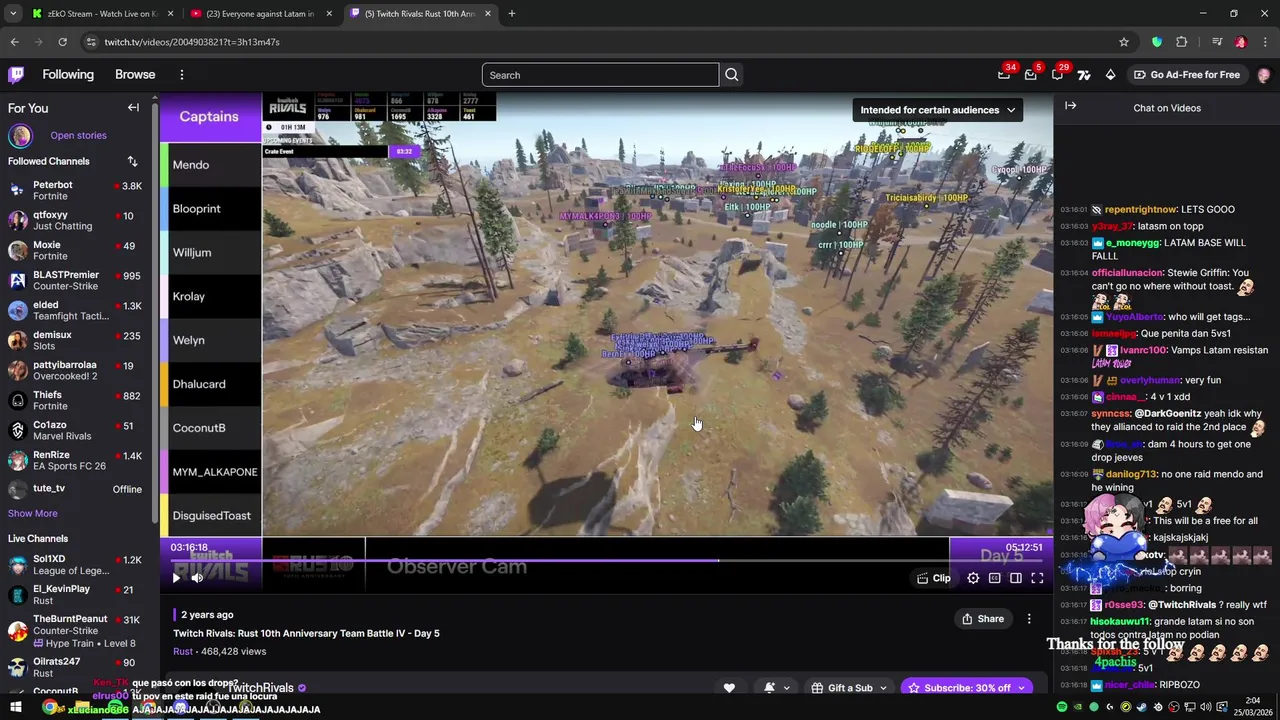Toggle theatre mode on the player

[x=1015, y=578]
